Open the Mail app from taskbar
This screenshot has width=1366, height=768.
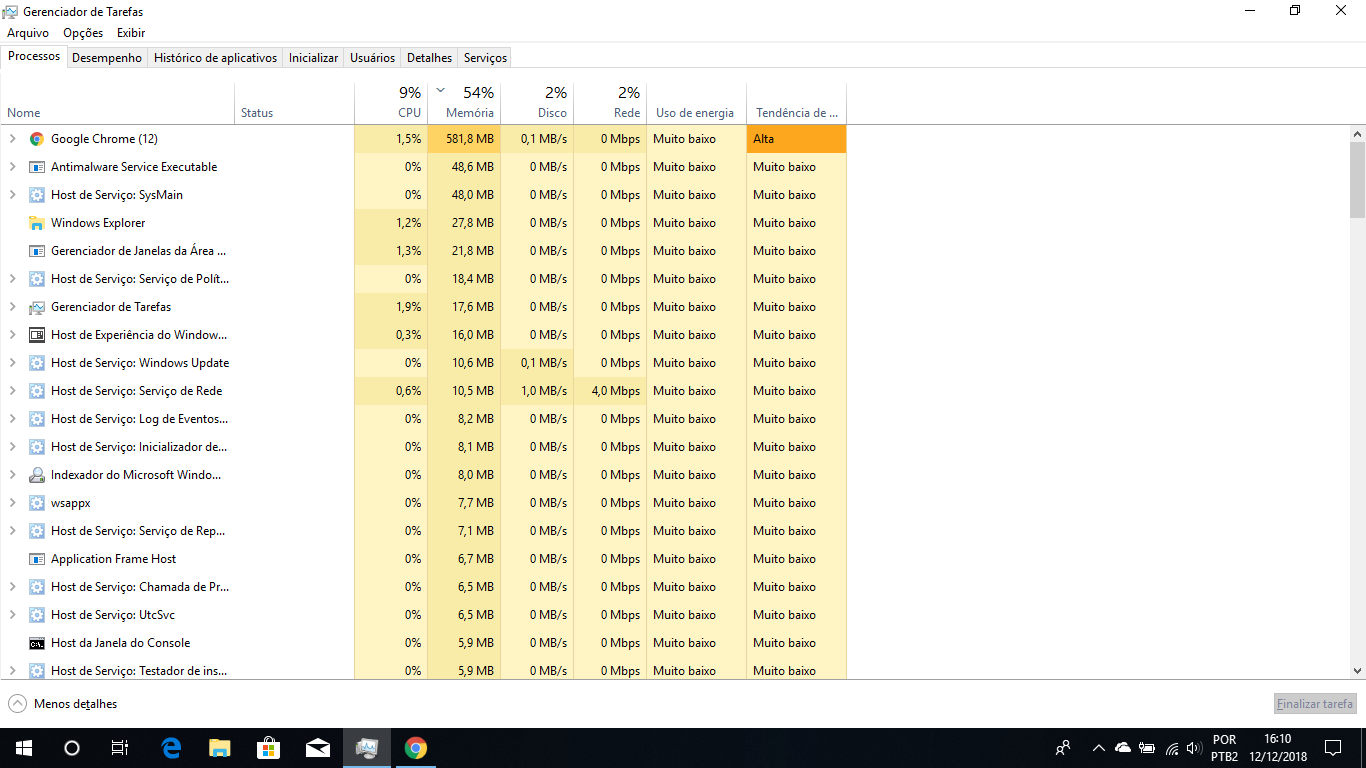pyautogui.click(x=318, y=748)
